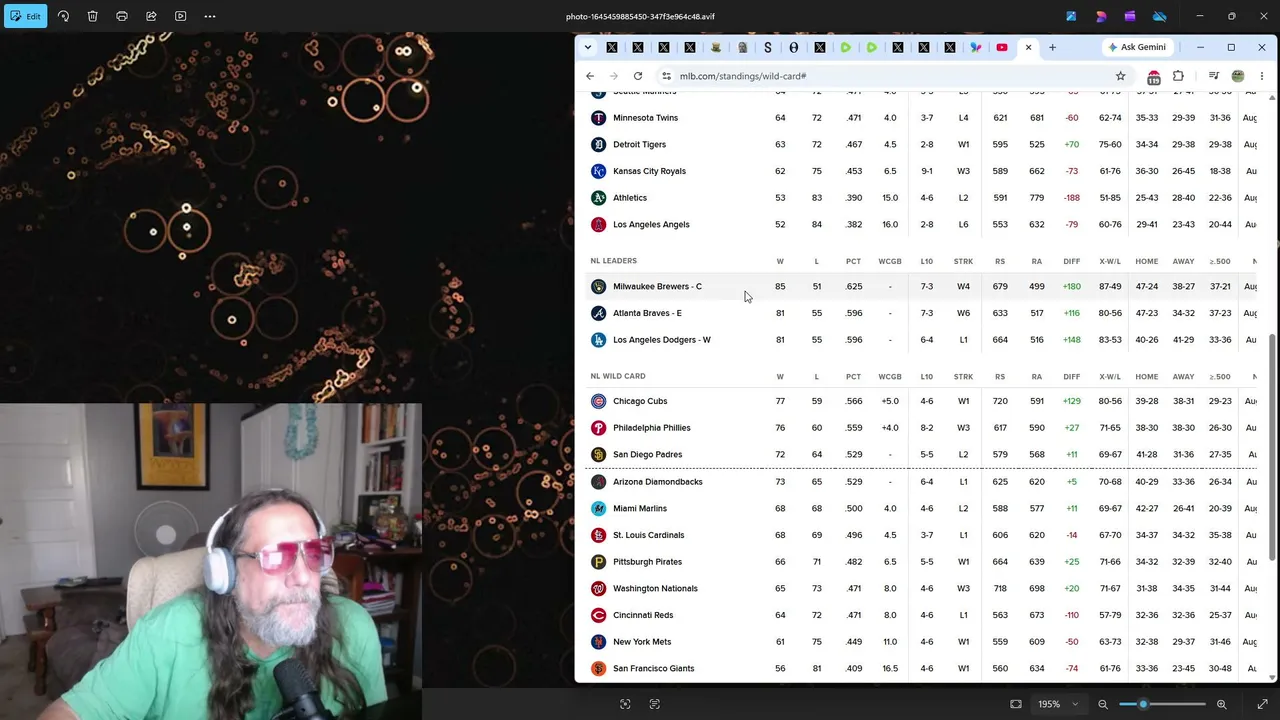Open the red extension with 119 badge
The height and width of the screenshot is (720, 1280).
pyautogui.click(x=1154, y=77)
